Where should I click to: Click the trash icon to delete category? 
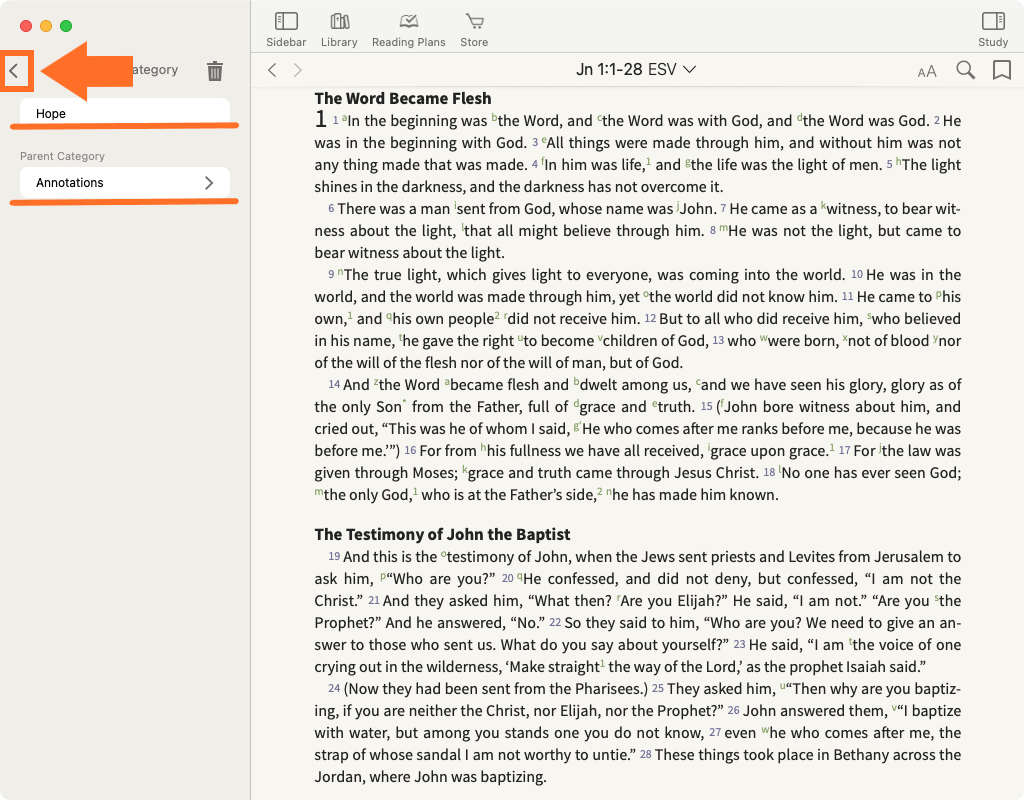click(215, 71)
